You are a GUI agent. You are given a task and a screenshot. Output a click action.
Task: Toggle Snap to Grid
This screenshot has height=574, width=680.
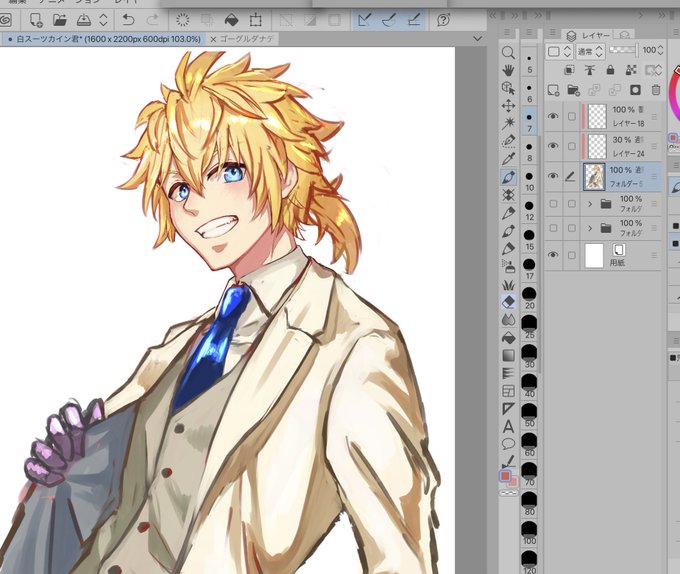click(x=414, y=20)
